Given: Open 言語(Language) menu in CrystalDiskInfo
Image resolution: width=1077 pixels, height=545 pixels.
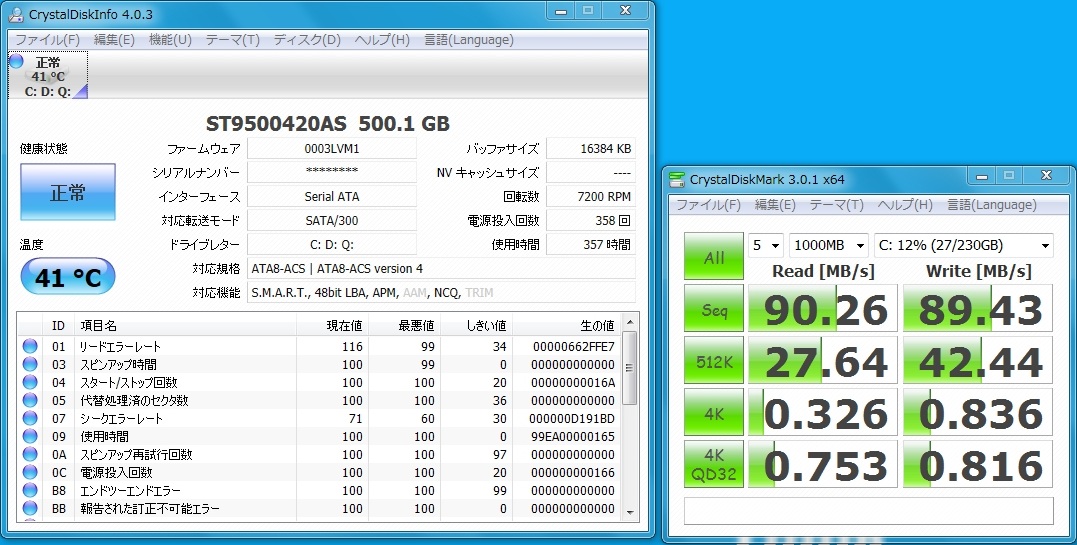Looking at the screenshot, I should point(468,40).
